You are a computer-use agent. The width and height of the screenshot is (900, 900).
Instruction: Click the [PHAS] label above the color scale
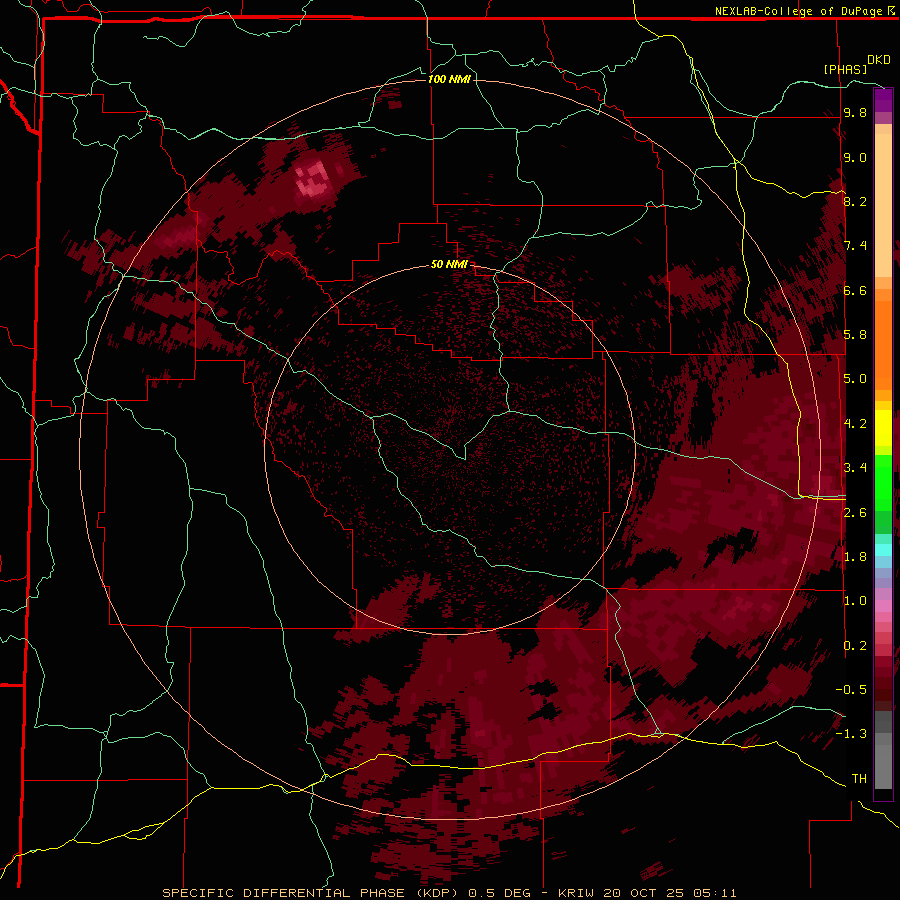[845, 69]
